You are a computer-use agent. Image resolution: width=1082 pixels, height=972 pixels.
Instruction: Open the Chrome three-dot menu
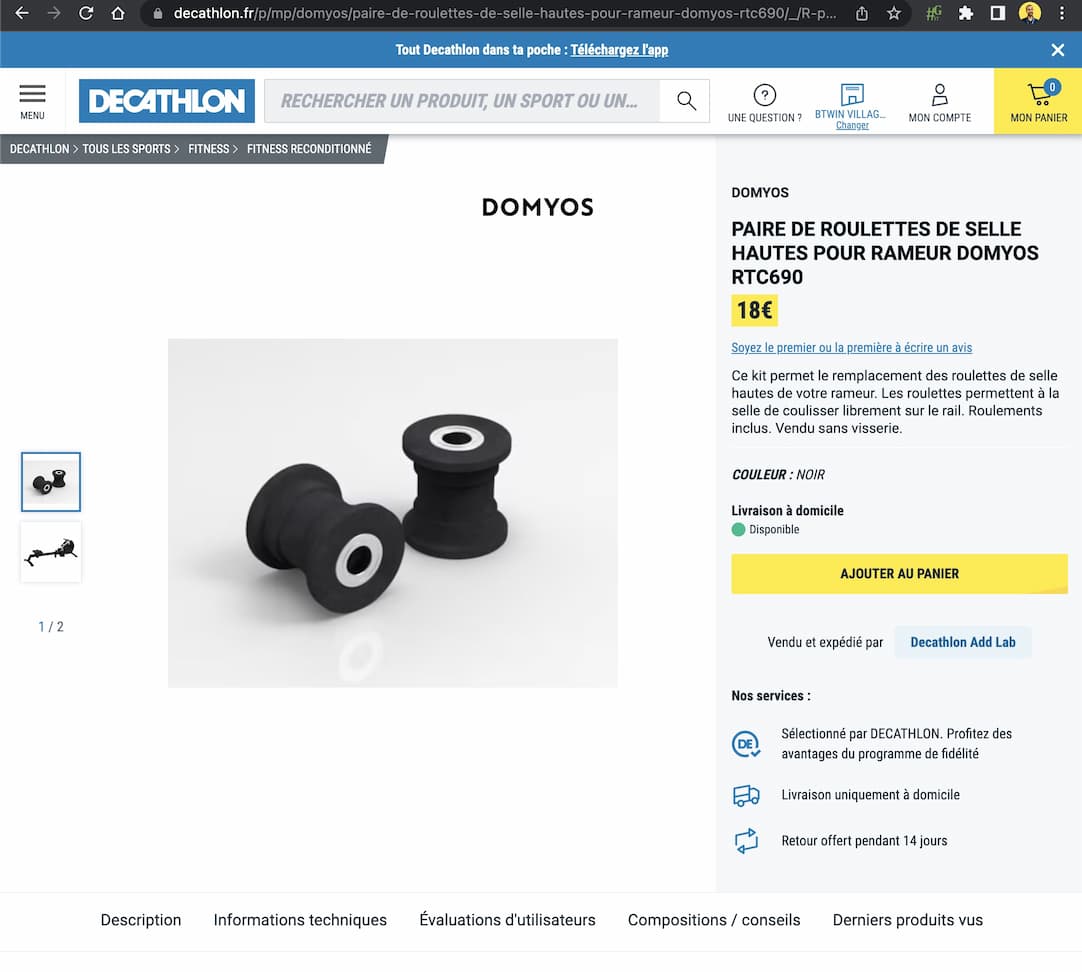pos(1062,13)
